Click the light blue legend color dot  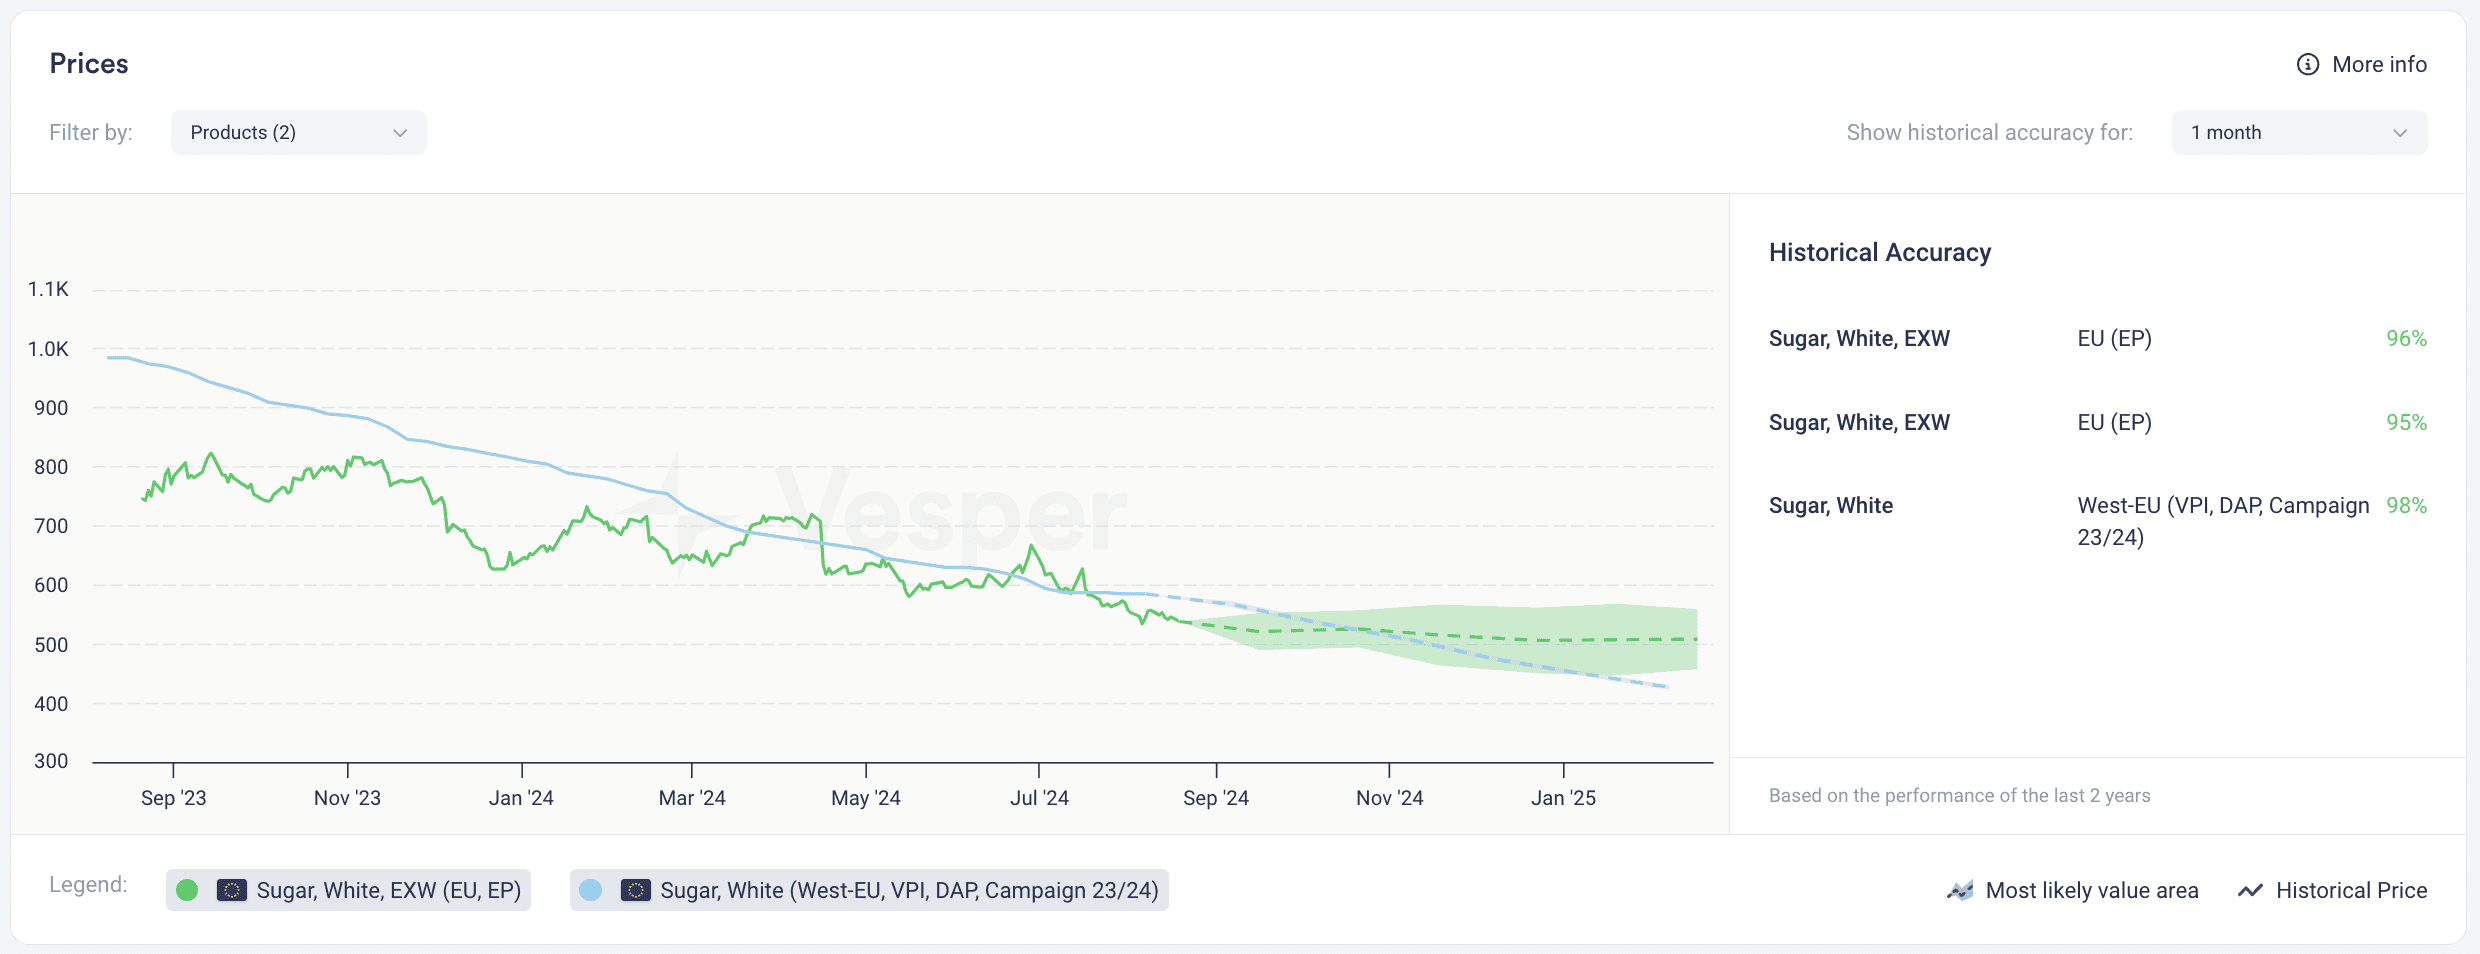click(591, 890)
